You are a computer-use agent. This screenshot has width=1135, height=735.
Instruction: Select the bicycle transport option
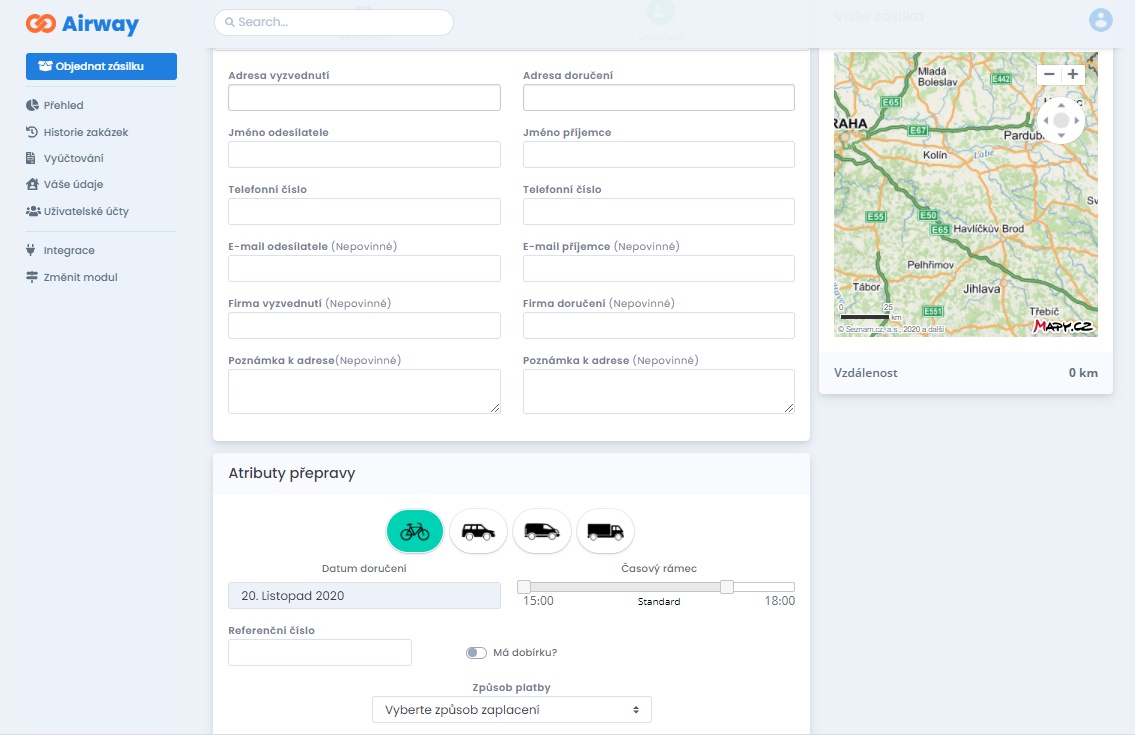coord(415,532)
